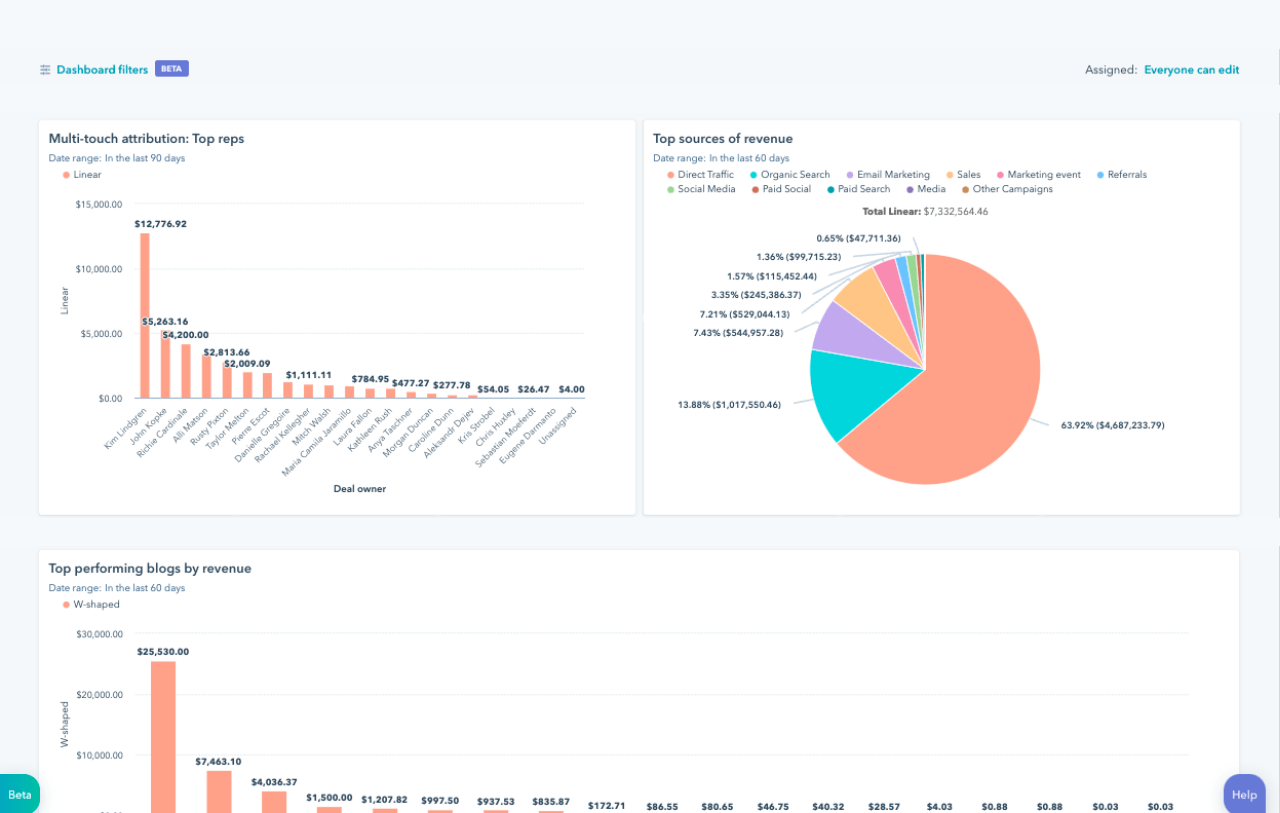1280x813 pixels.
Task: Click the filter sliders icon beside Dashboard filters
Action: (44, 69)
